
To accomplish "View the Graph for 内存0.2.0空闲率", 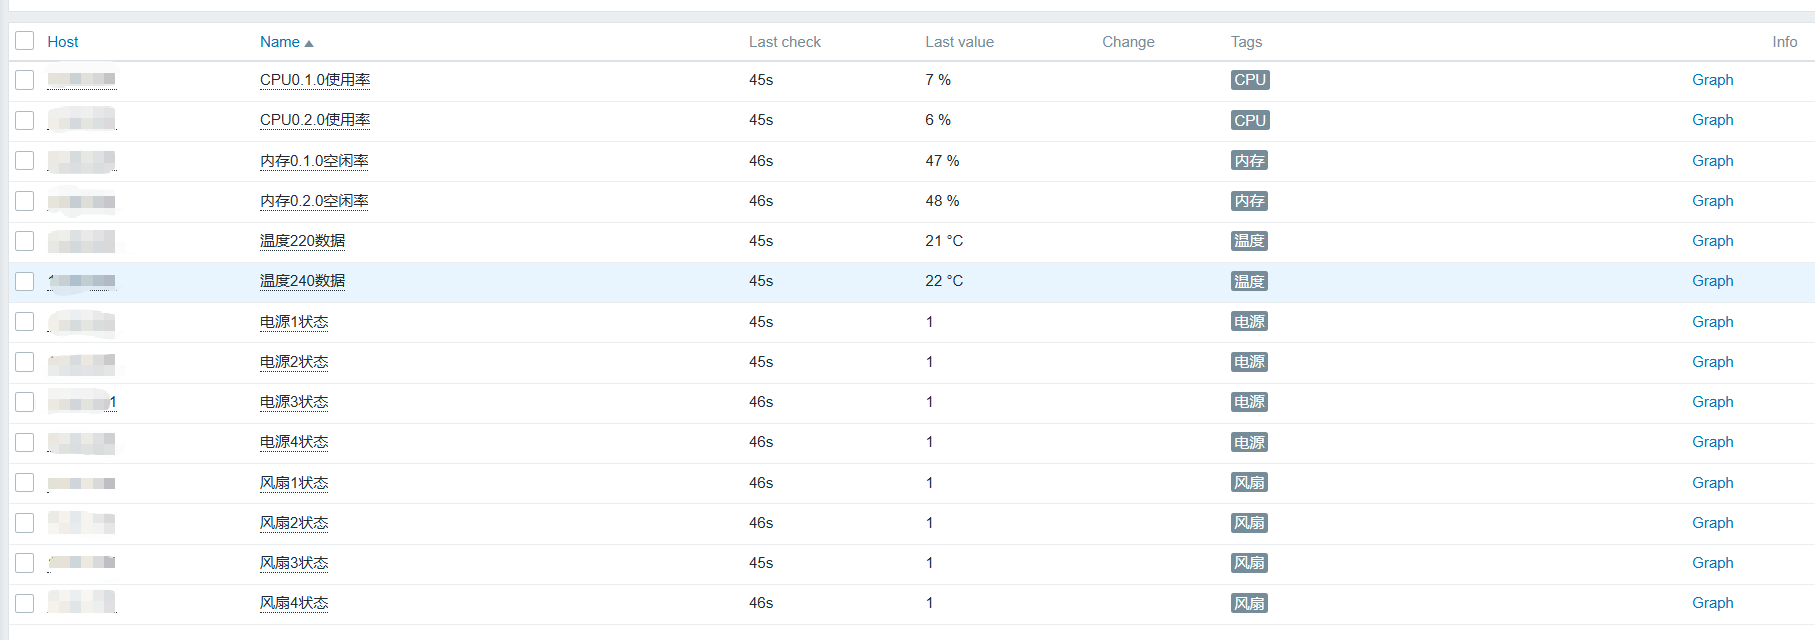I will [x=1712, y=201].
